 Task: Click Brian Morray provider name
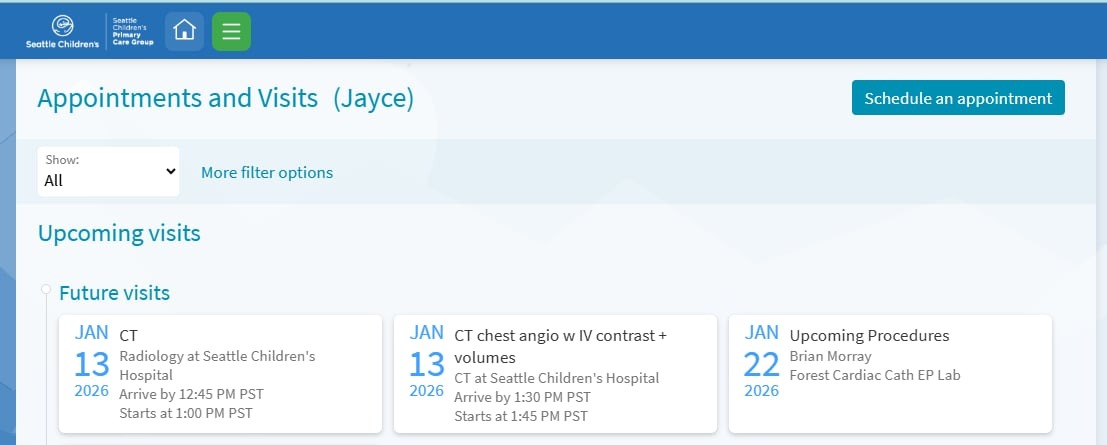coord(830,356)
